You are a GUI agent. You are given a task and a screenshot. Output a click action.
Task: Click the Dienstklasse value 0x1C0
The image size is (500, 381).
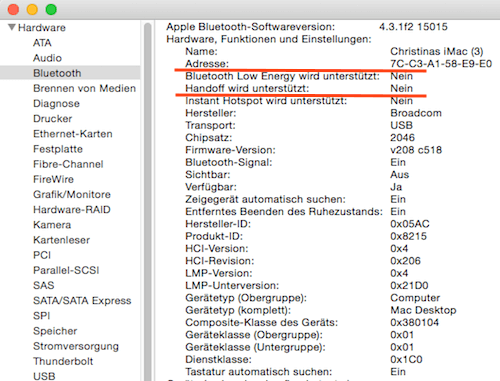pos(406,359)
